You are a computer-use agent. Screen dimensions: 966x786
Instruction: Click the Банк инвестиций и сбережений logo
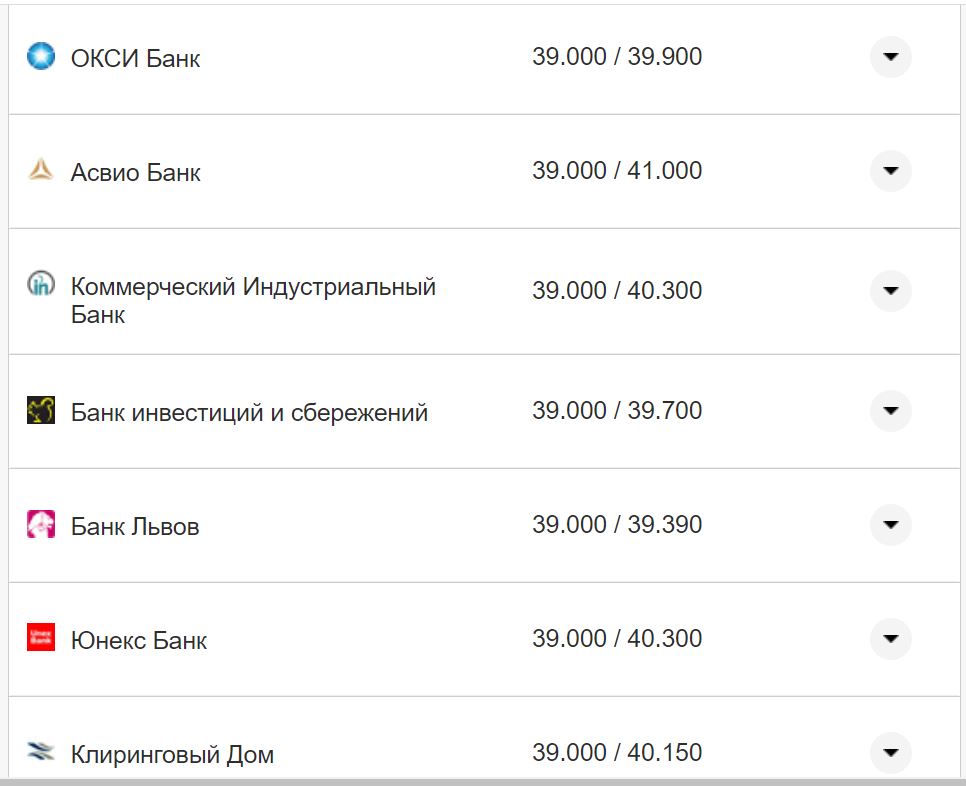click(40, 411)
